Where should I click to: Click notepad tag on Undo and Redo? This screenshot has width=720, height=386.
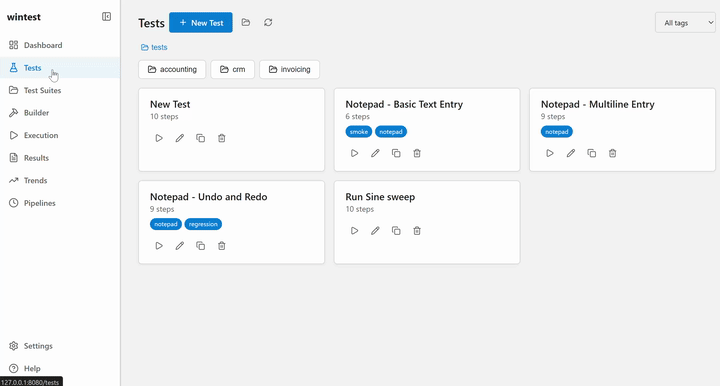(x=166, y=224)
